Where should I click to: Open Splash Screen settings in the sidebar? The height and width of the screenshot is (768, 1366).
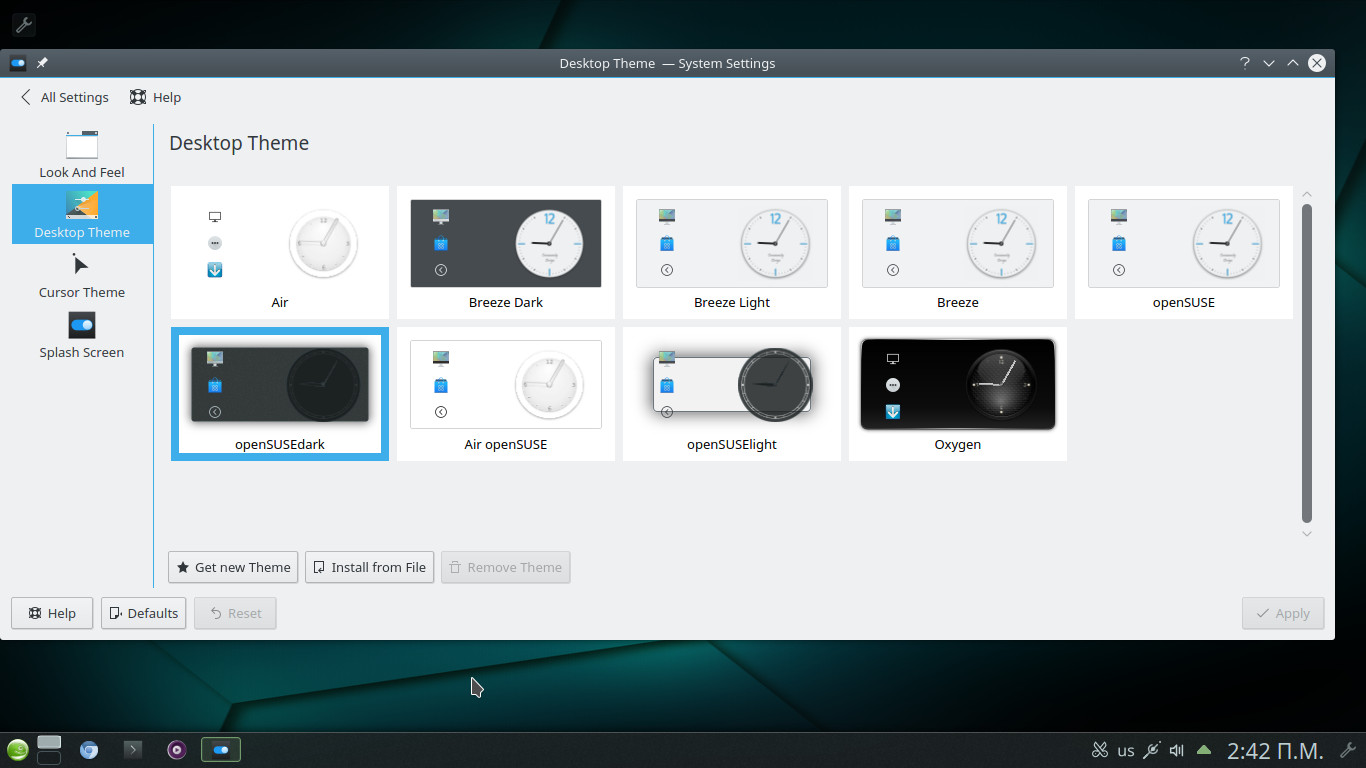pyautogui.click(x=82, y=335)
